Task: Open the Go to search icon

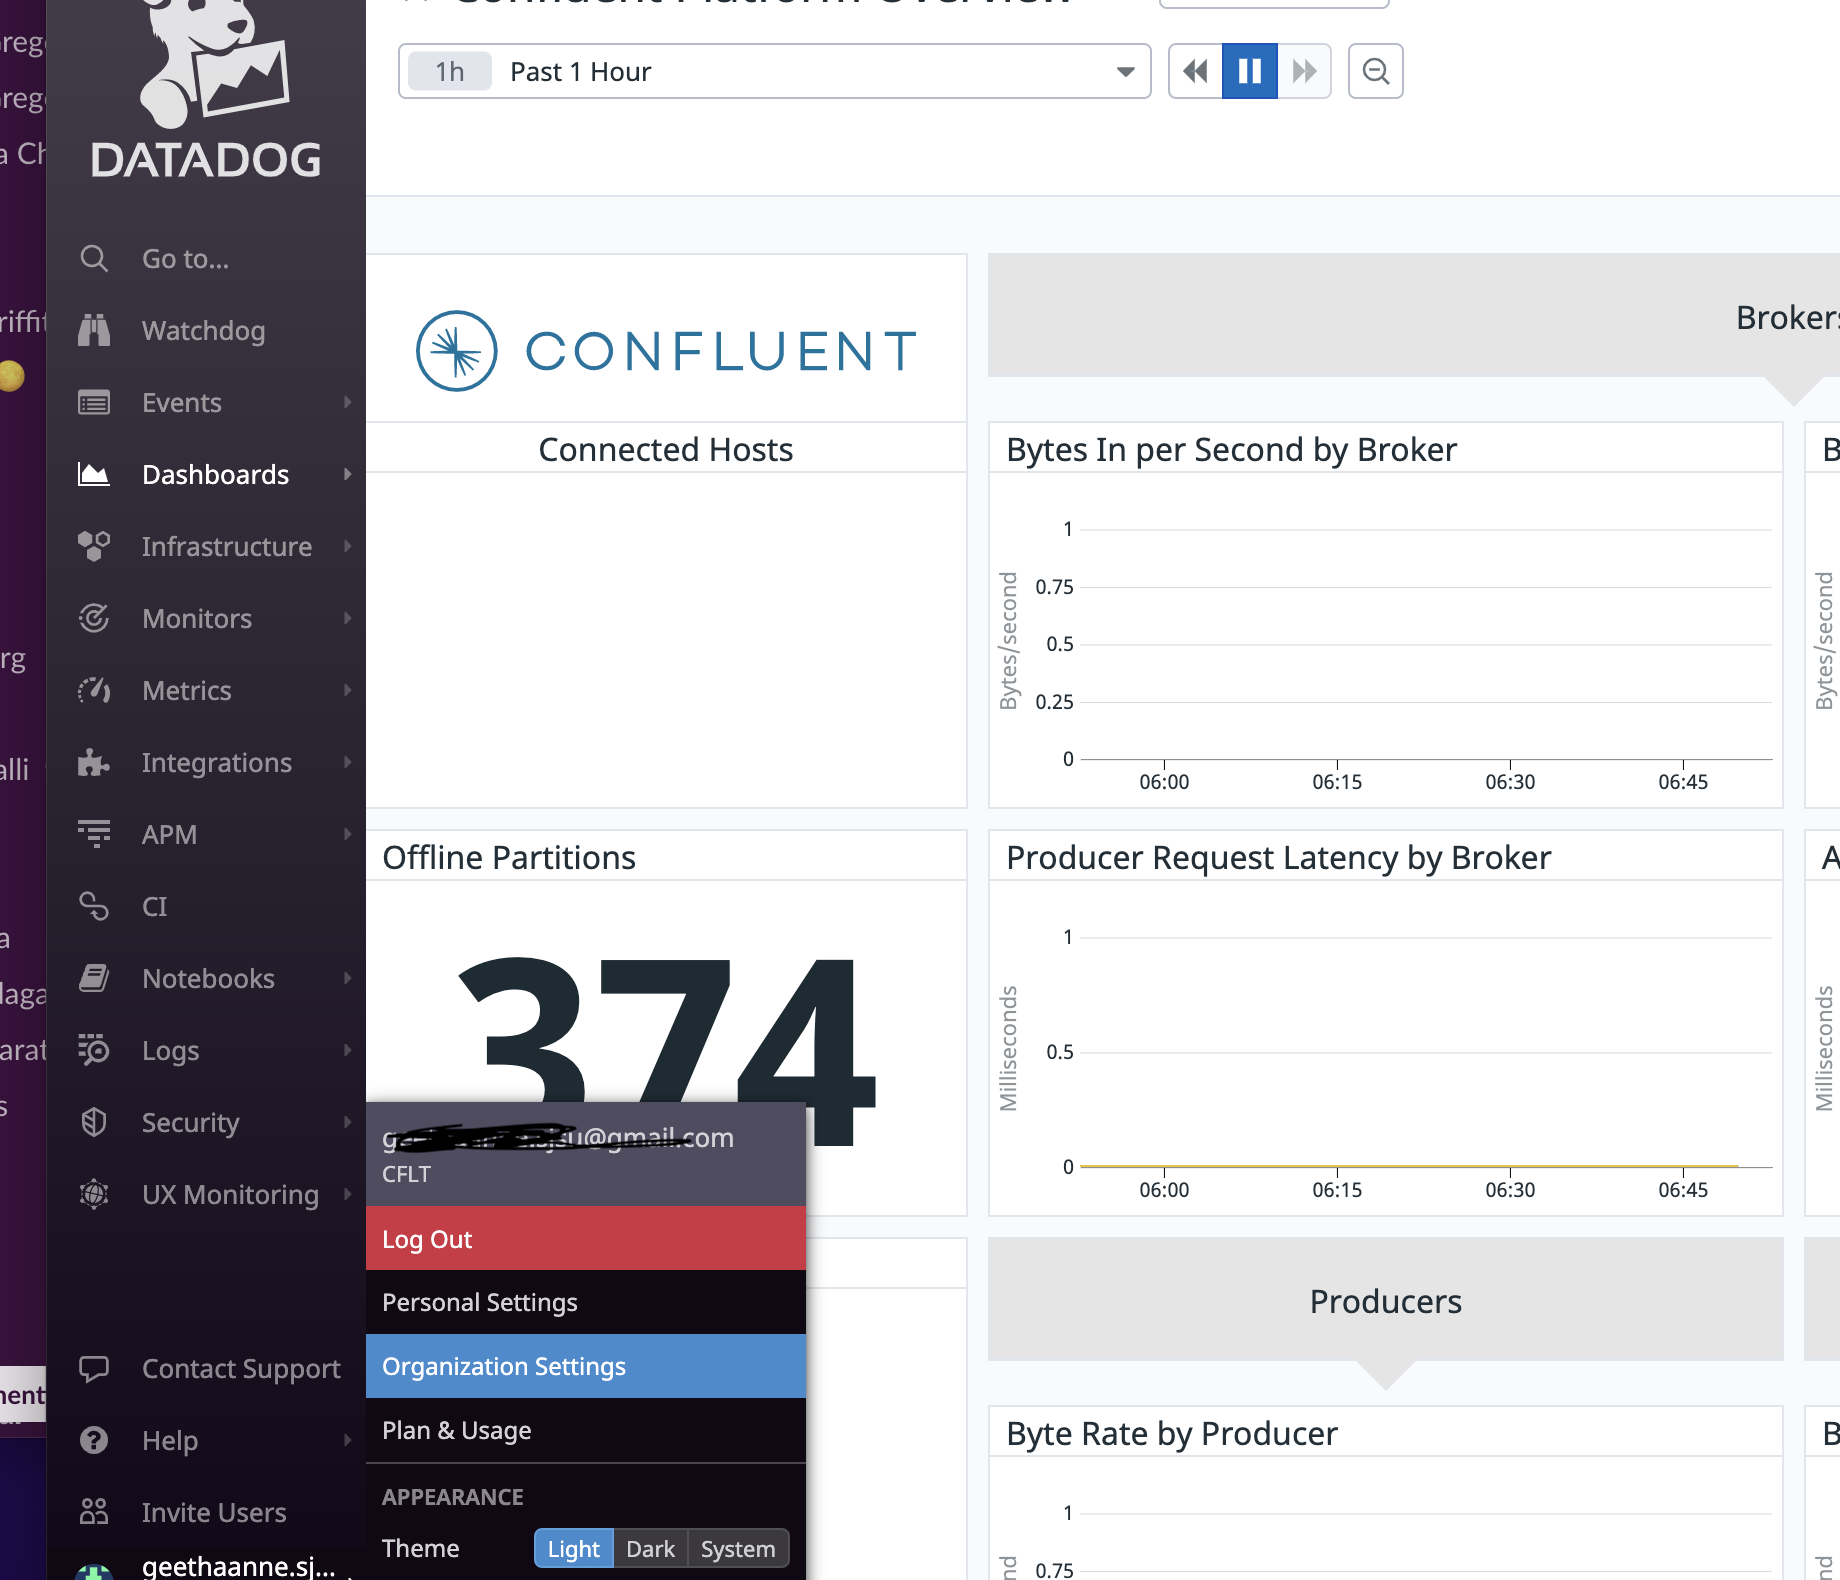Action: pos(94,259)
